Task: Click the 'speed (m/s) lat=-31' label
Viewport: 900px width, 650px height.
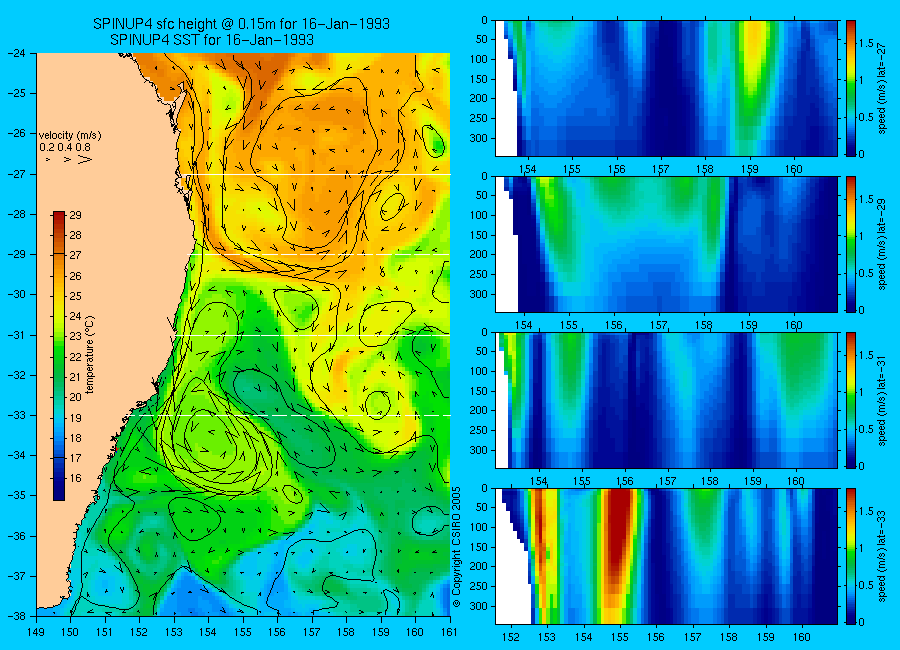Action: click(882, 400)
